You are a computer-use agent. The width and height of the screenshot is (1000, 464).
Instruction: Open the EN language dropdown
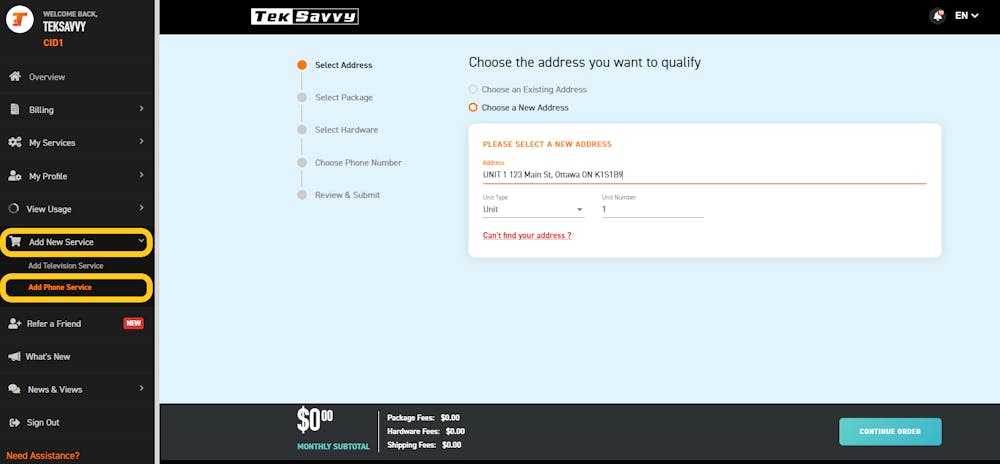(966, 16)
